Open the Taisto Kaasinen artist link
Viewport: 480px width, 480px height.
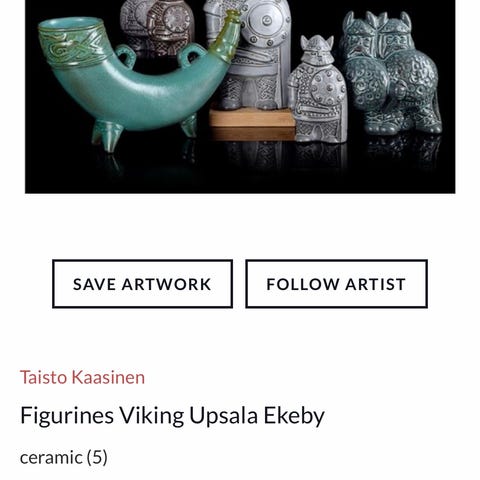click(x=82, y=377)
